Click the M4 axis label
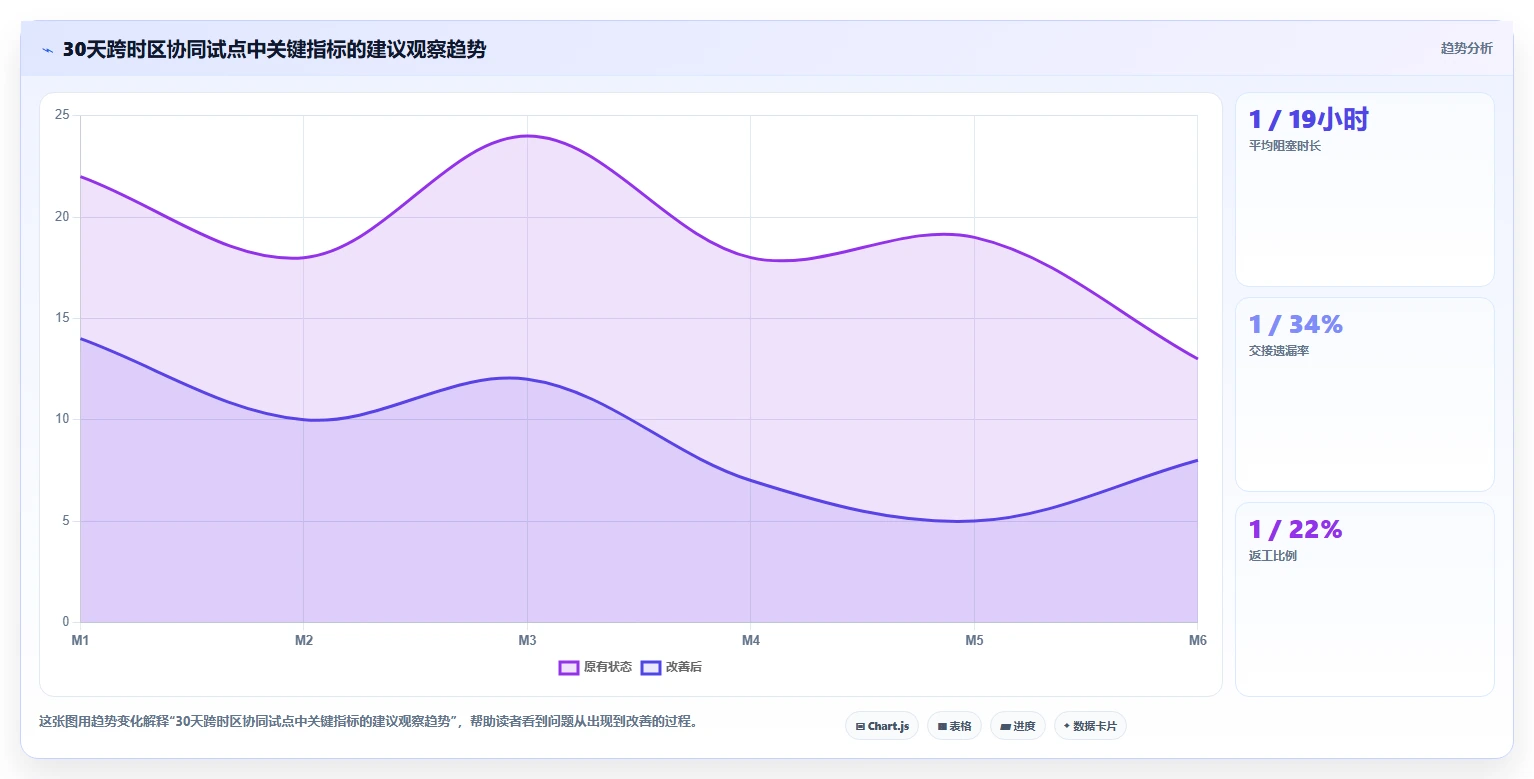Viewport: 1534px width, 779px height. 751,640
